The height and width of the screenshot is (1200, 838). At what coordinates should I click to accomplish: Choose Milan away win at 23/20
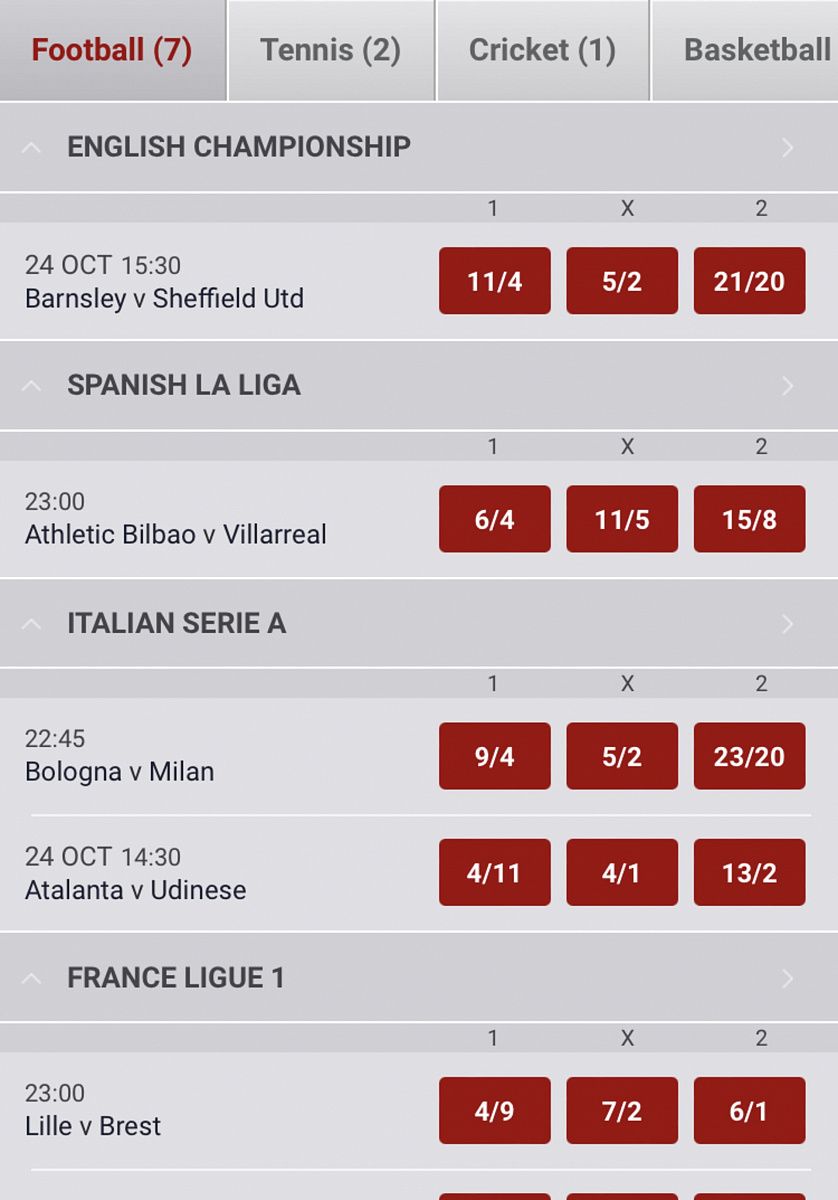point(749,756)
